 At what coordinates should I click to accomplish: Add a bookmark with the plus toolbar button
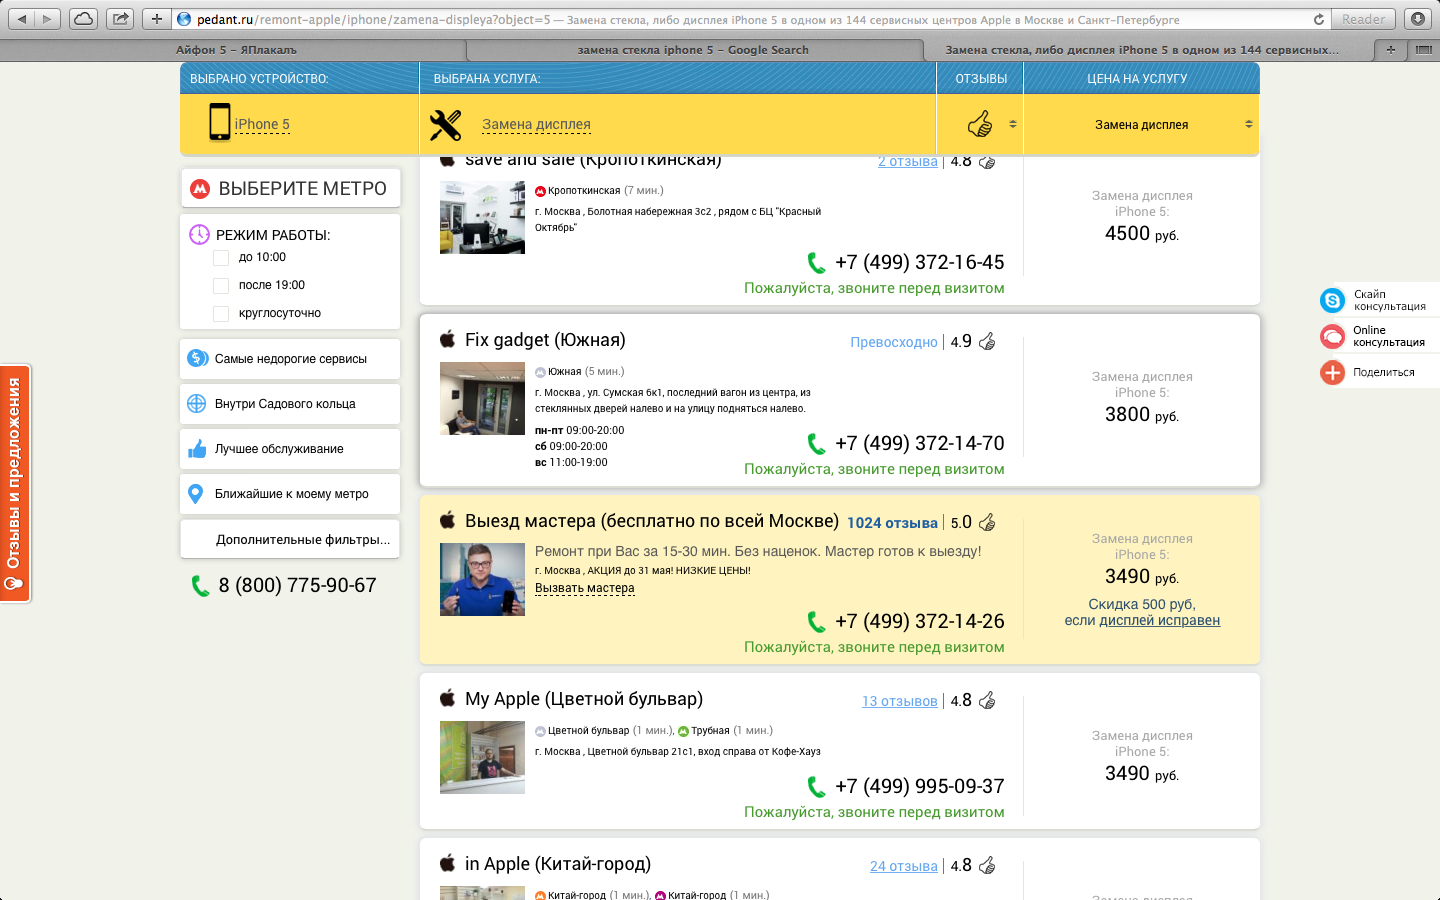click(157, 19)
